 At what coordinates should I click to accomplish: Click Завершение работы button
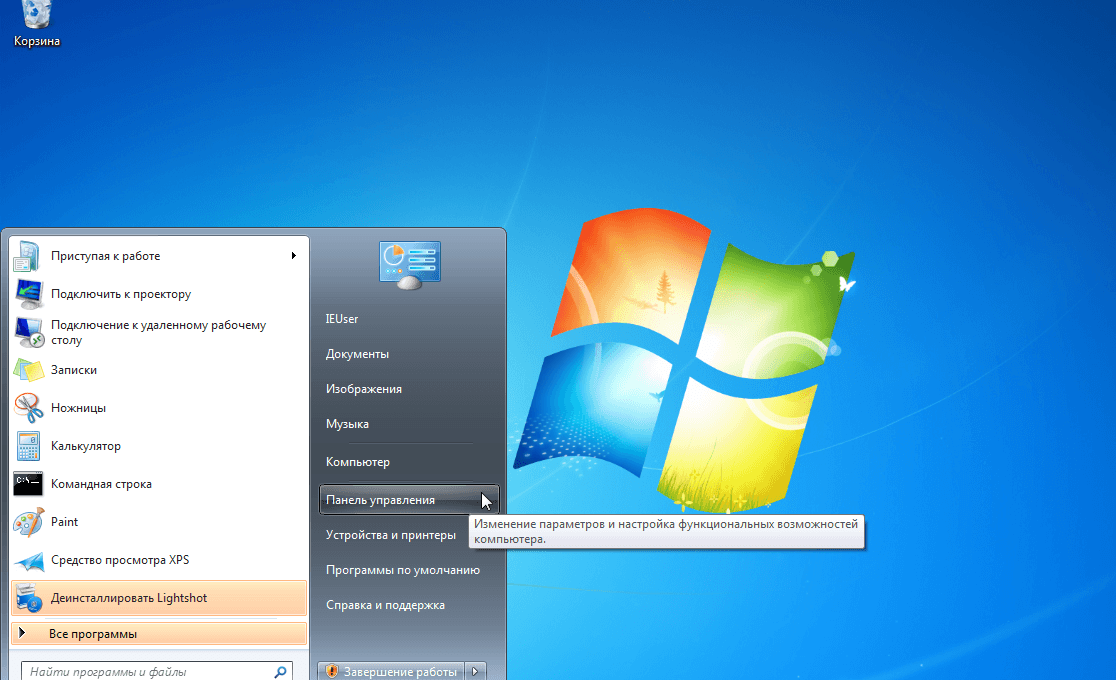click(x=391, y=671)
